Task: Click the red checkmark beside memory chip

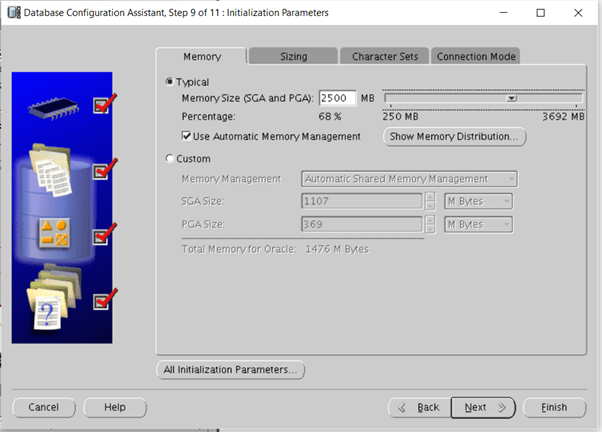Action: point(104,103)
